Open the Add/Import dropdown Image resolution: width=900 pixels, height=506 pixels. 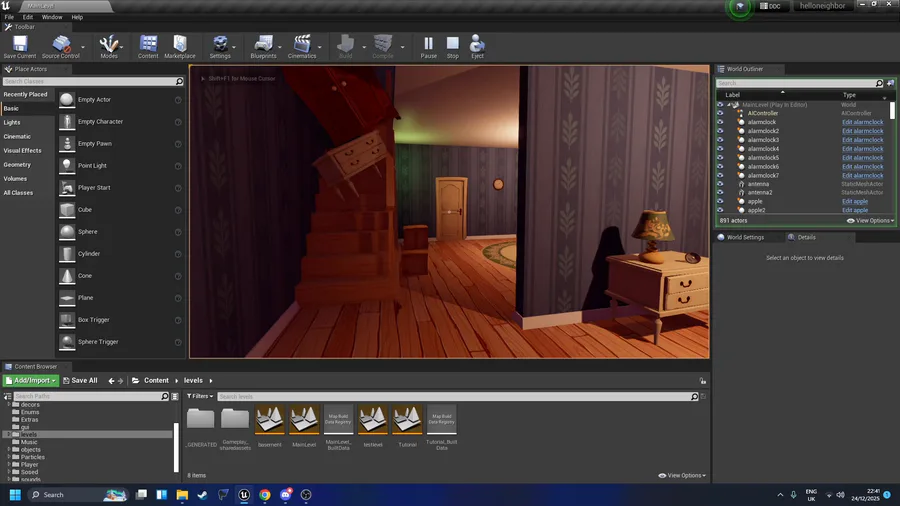pos(31,381)
